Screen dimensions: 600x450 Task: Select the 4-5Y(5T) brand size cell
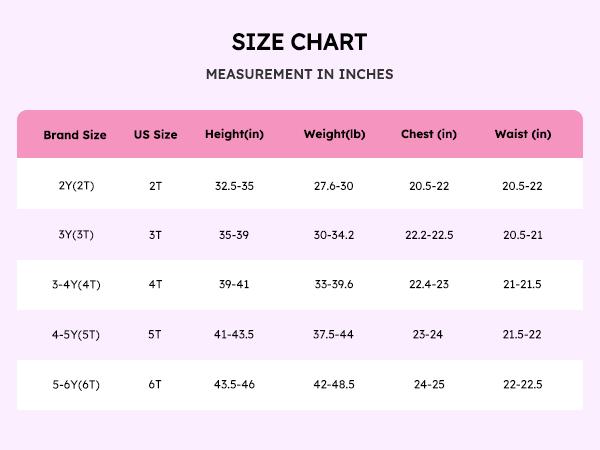point(75,334)
